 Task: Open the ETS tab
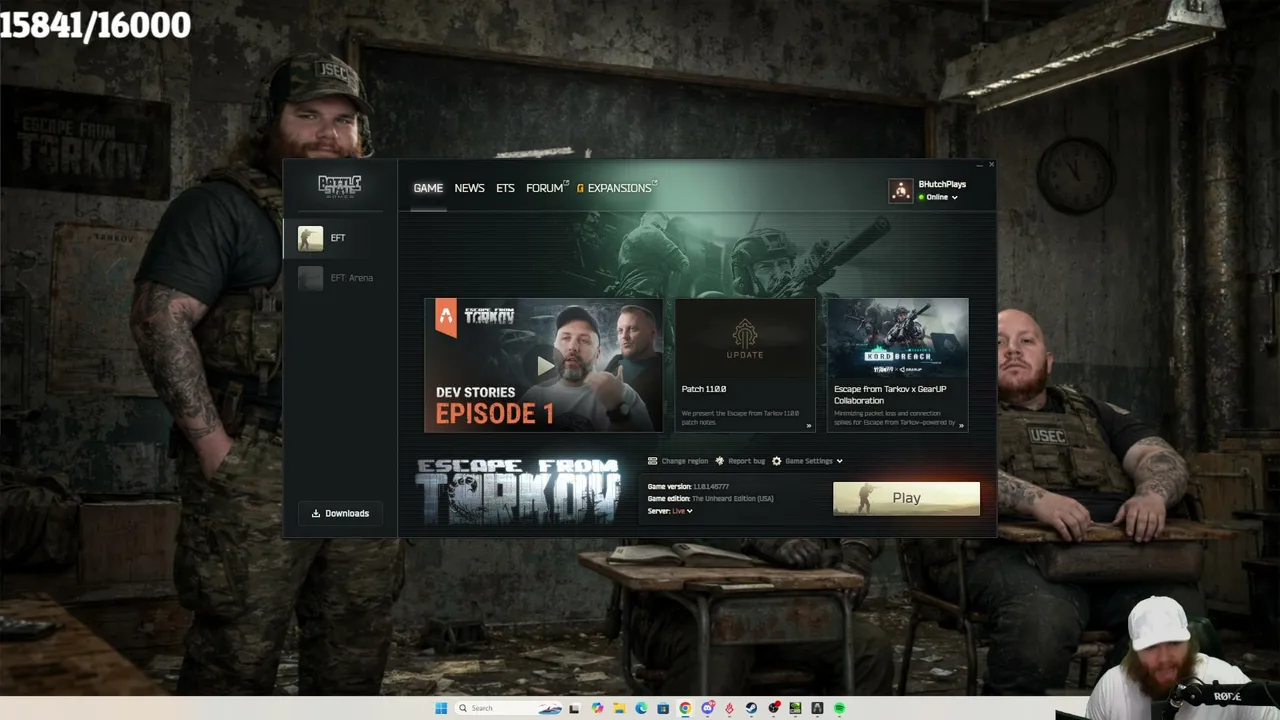pyautogui.click(x=505, y=188)
